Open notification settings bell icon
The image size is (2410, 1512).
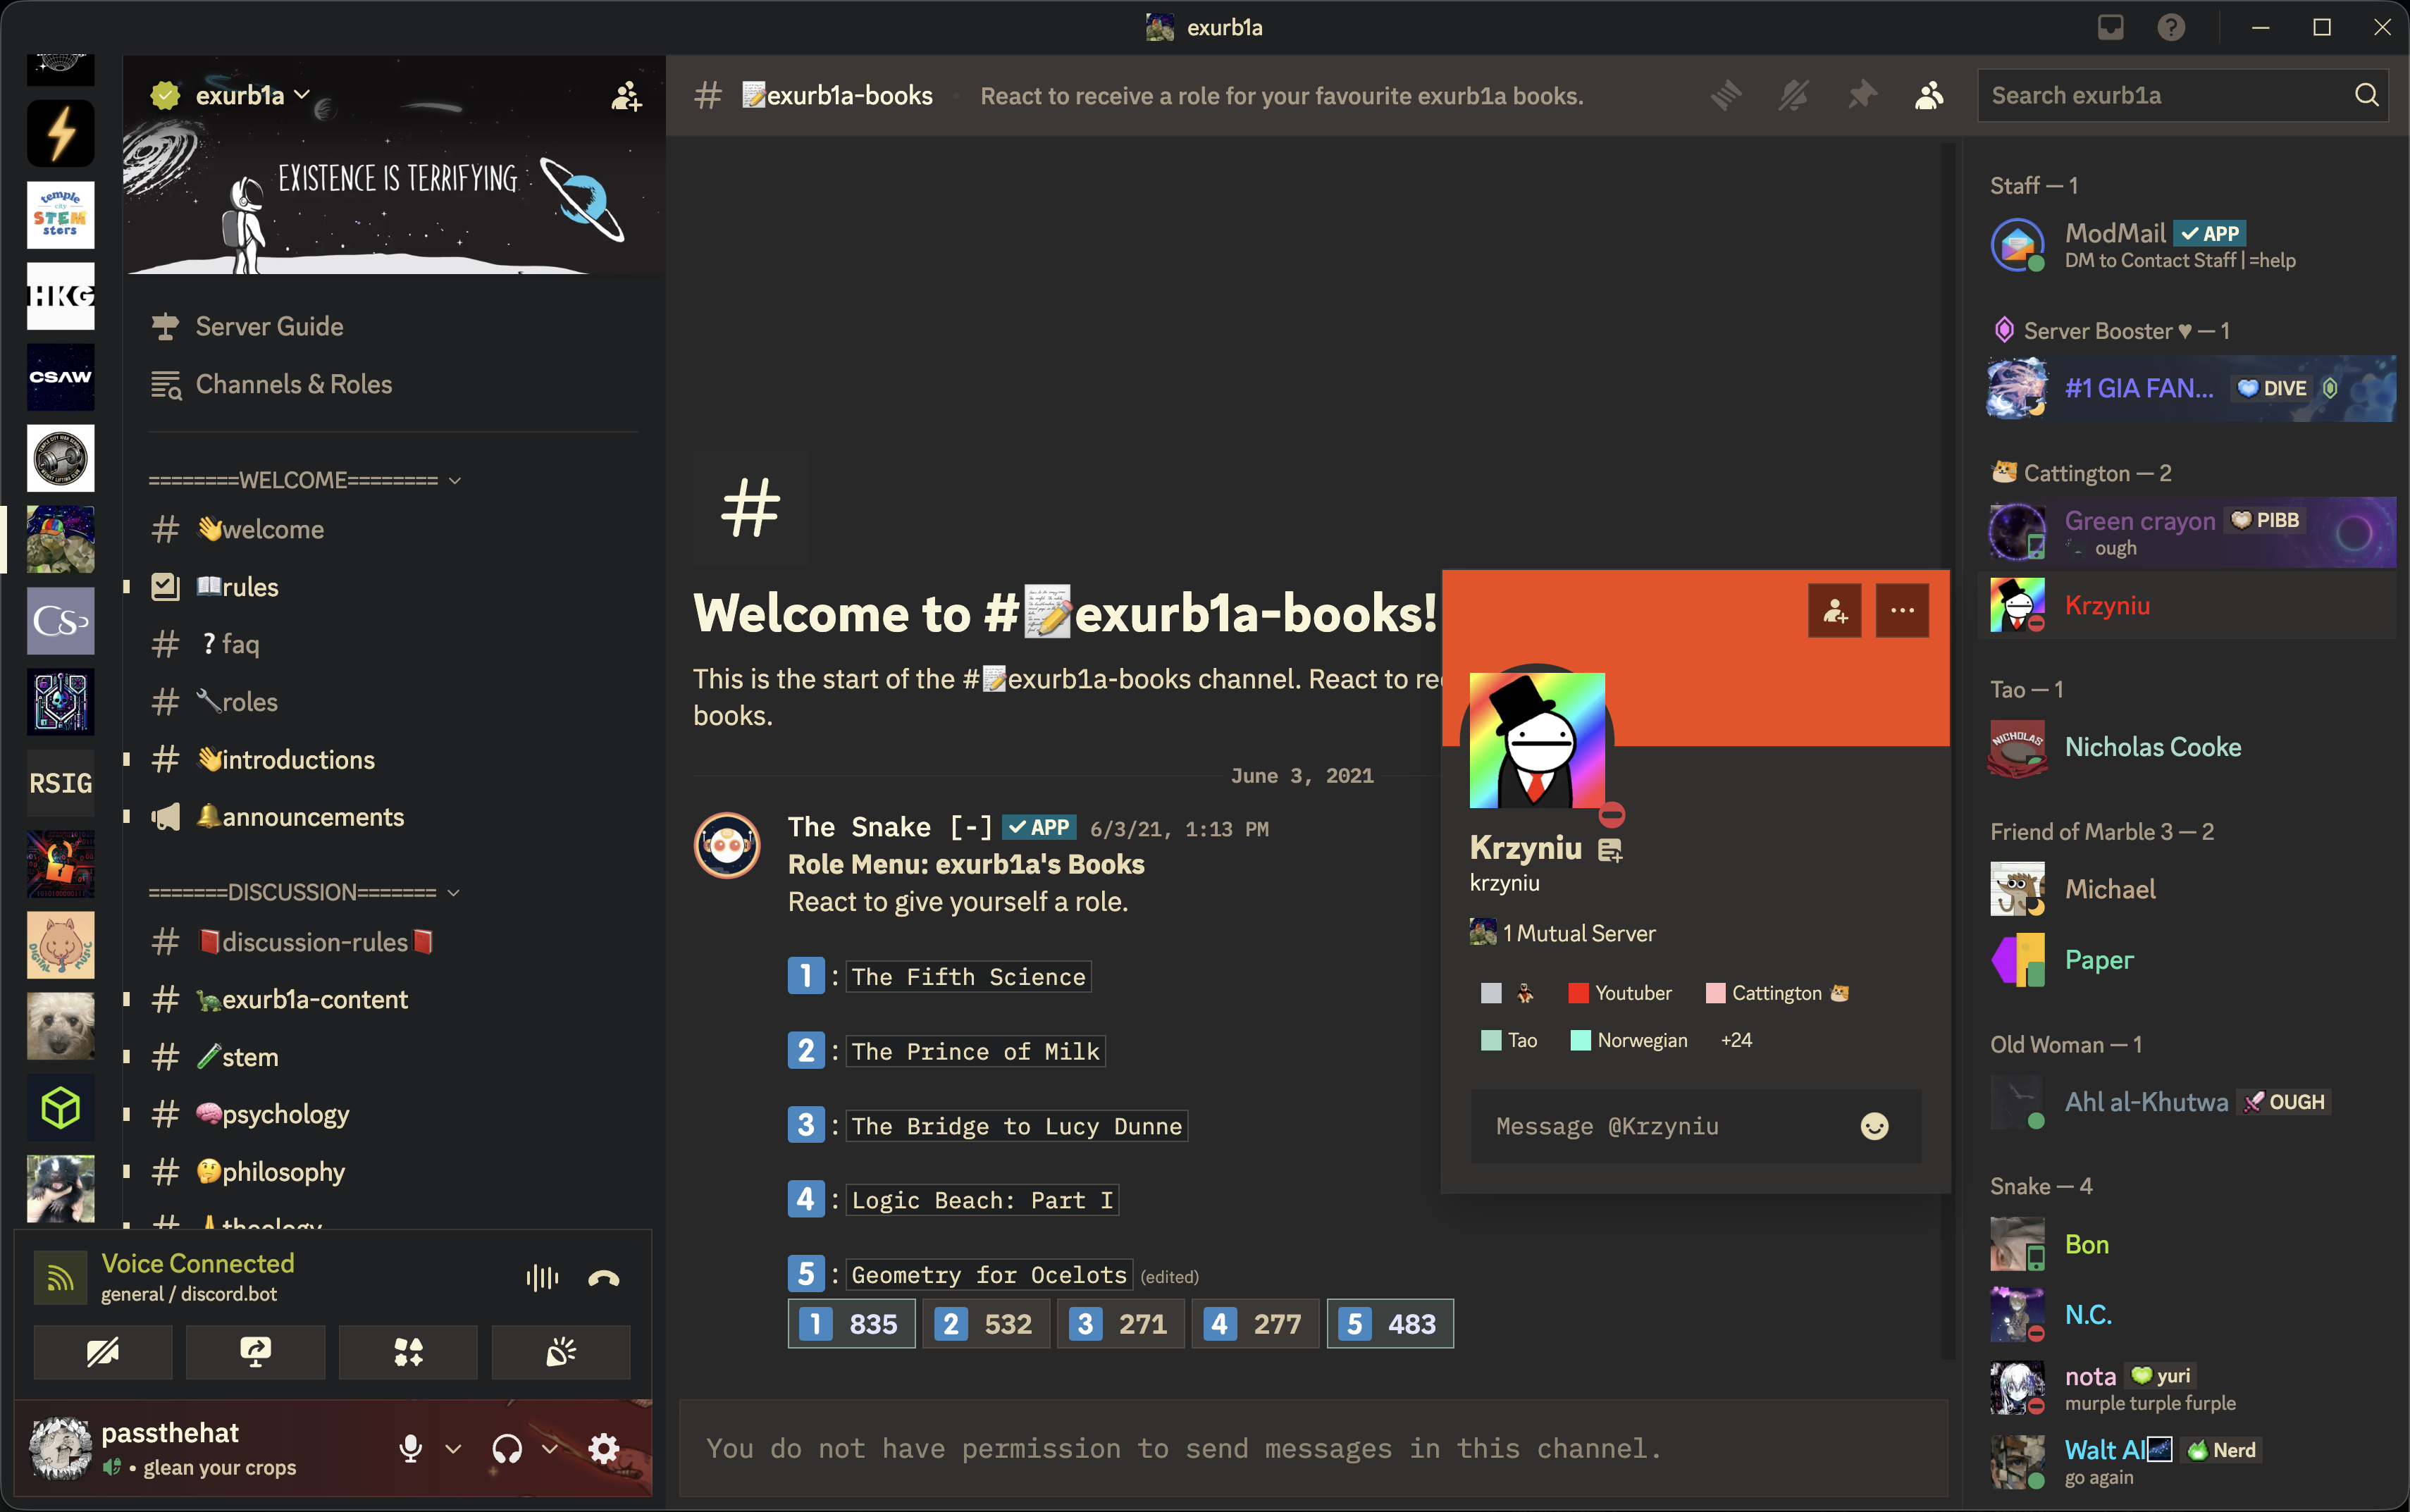click(x=1794, y=96)
